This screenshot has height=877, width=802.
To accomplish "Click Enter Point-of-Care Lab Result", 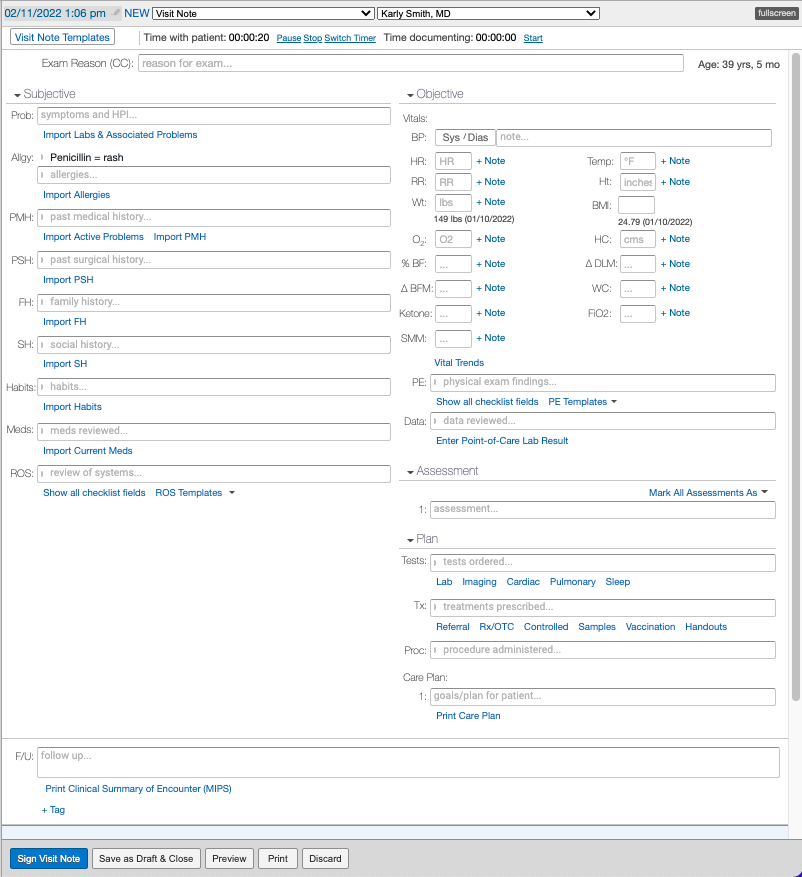I will click(502, 441).
